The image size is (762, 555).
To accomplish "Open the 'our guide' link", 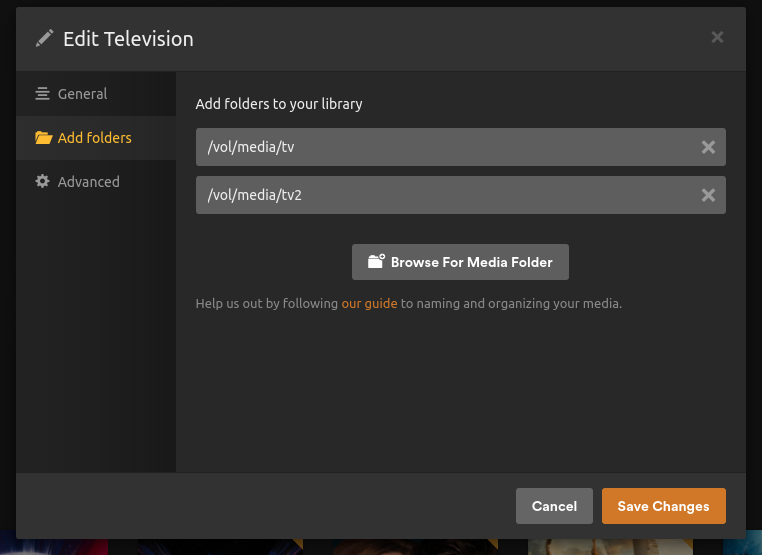I will 369,303.
